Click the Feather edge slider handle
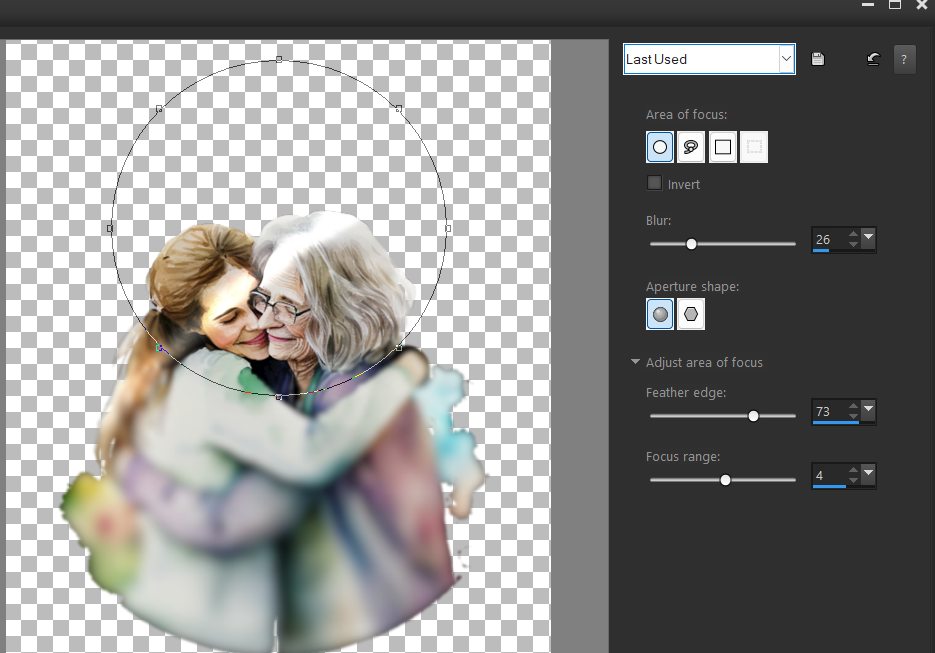This screenshot has width=935, height=653. coord(754,416)
